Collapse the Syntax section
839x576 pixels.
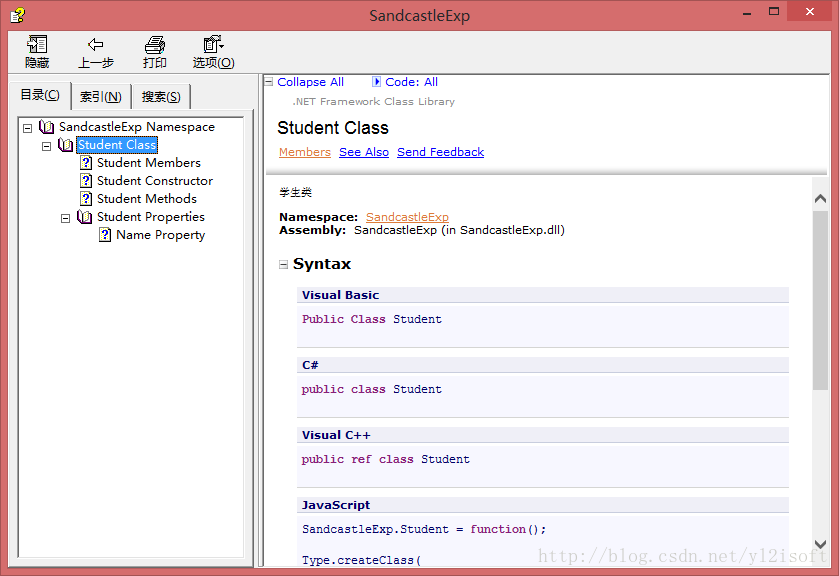click(284, 264)
